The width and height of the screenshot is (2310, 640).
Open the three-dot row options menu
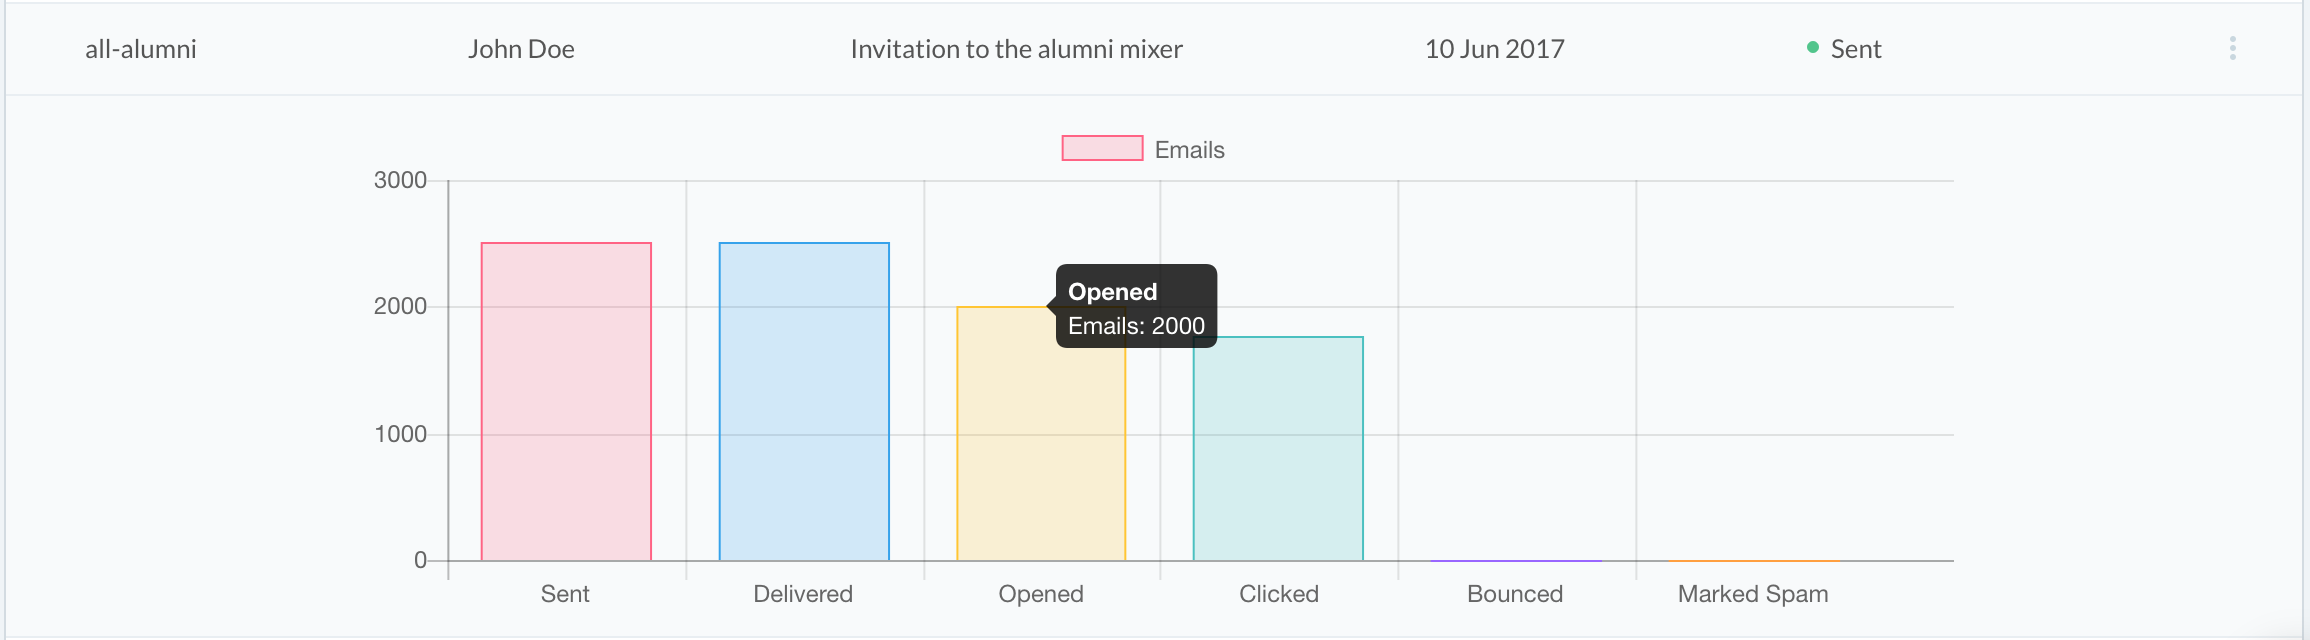coord(2232,48)
